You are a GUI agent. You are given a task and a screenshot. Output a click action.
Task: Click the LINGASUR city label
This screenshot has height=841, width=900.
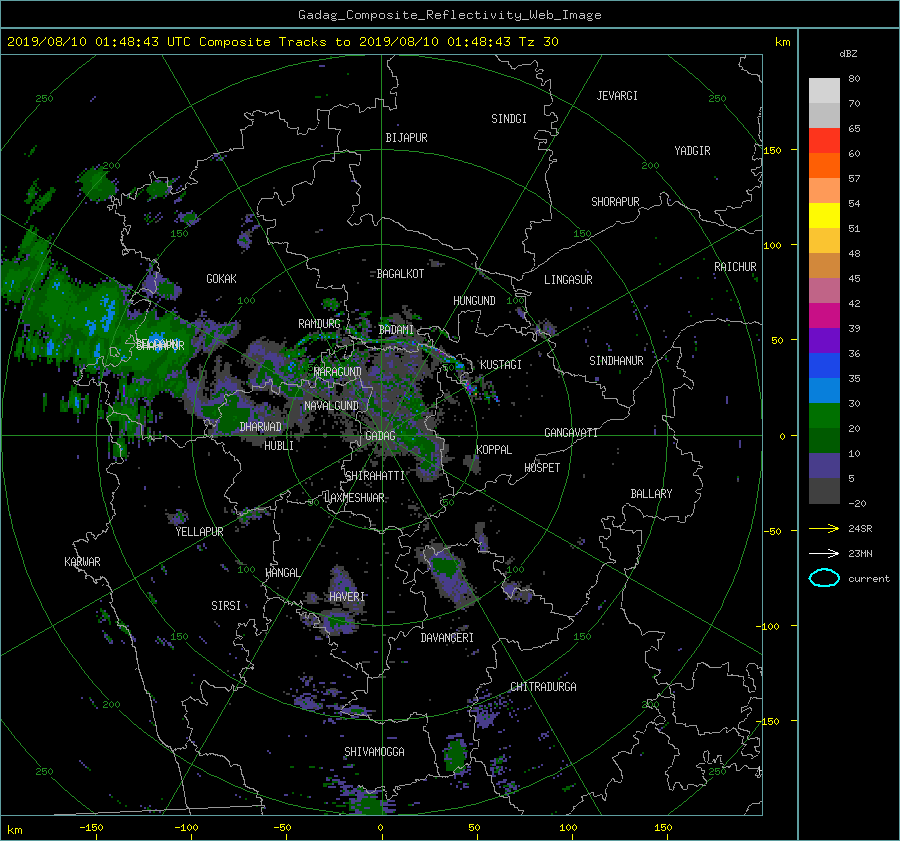[x=568, y=280]
